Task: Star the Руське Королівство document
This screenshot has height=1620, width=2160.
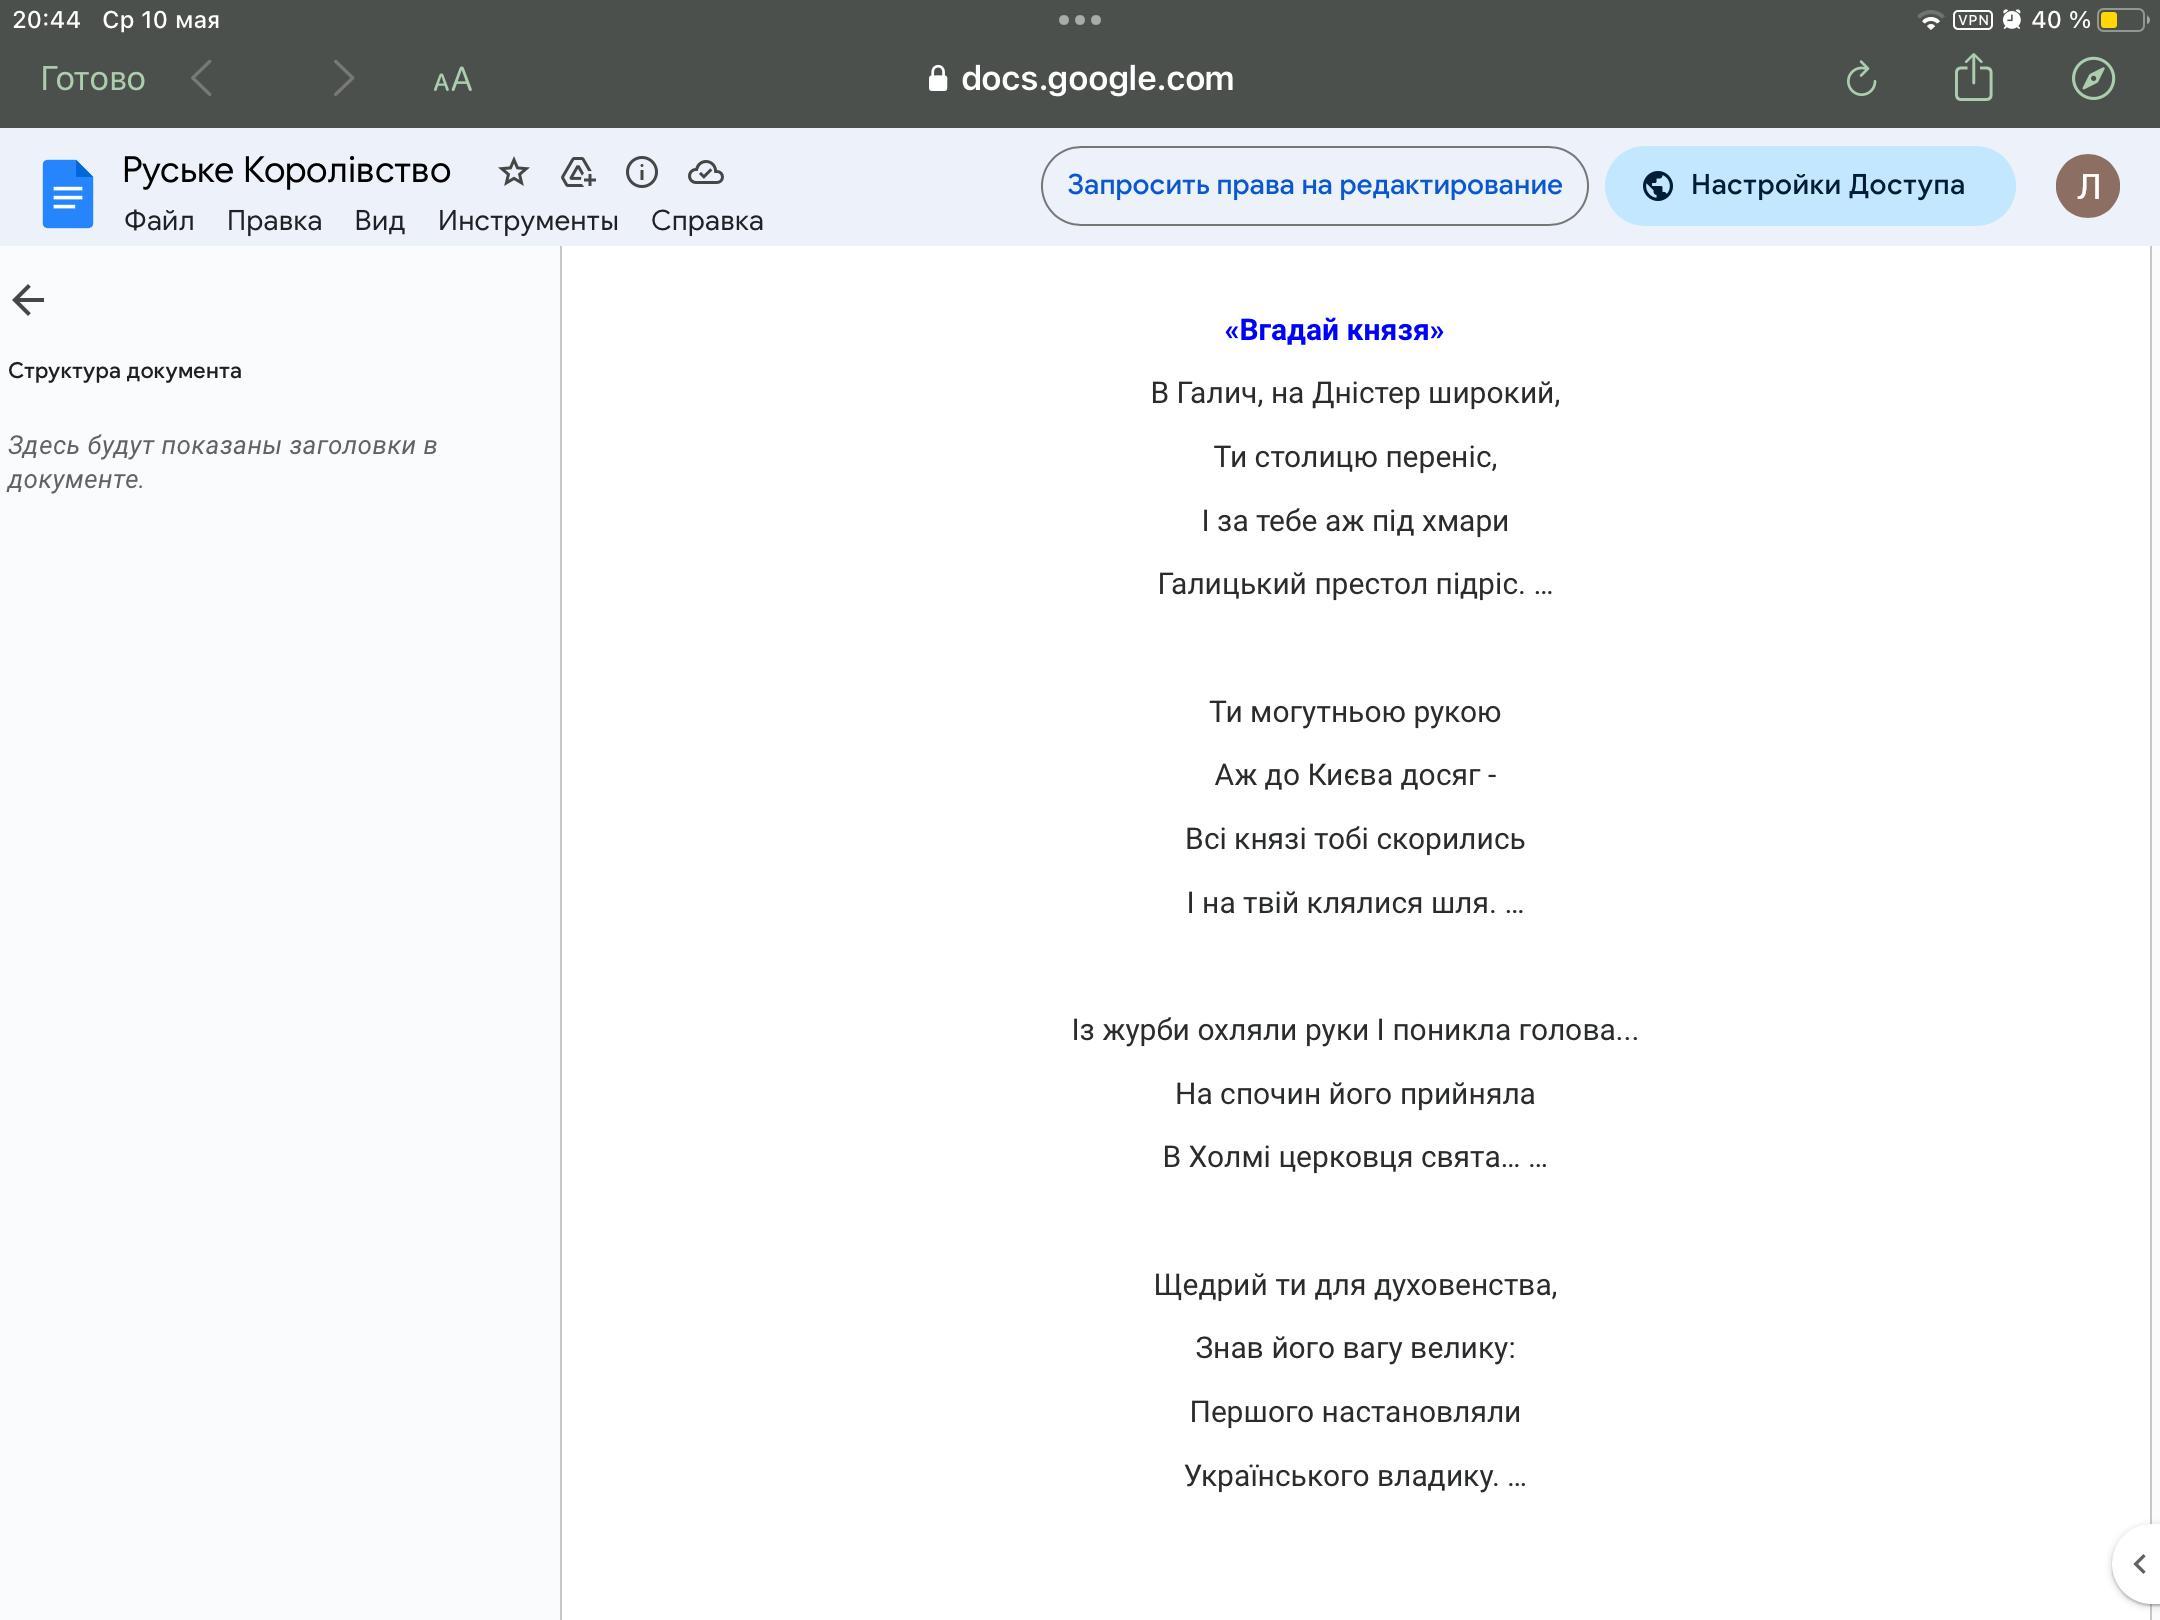Action: click(x=513, y=172)
